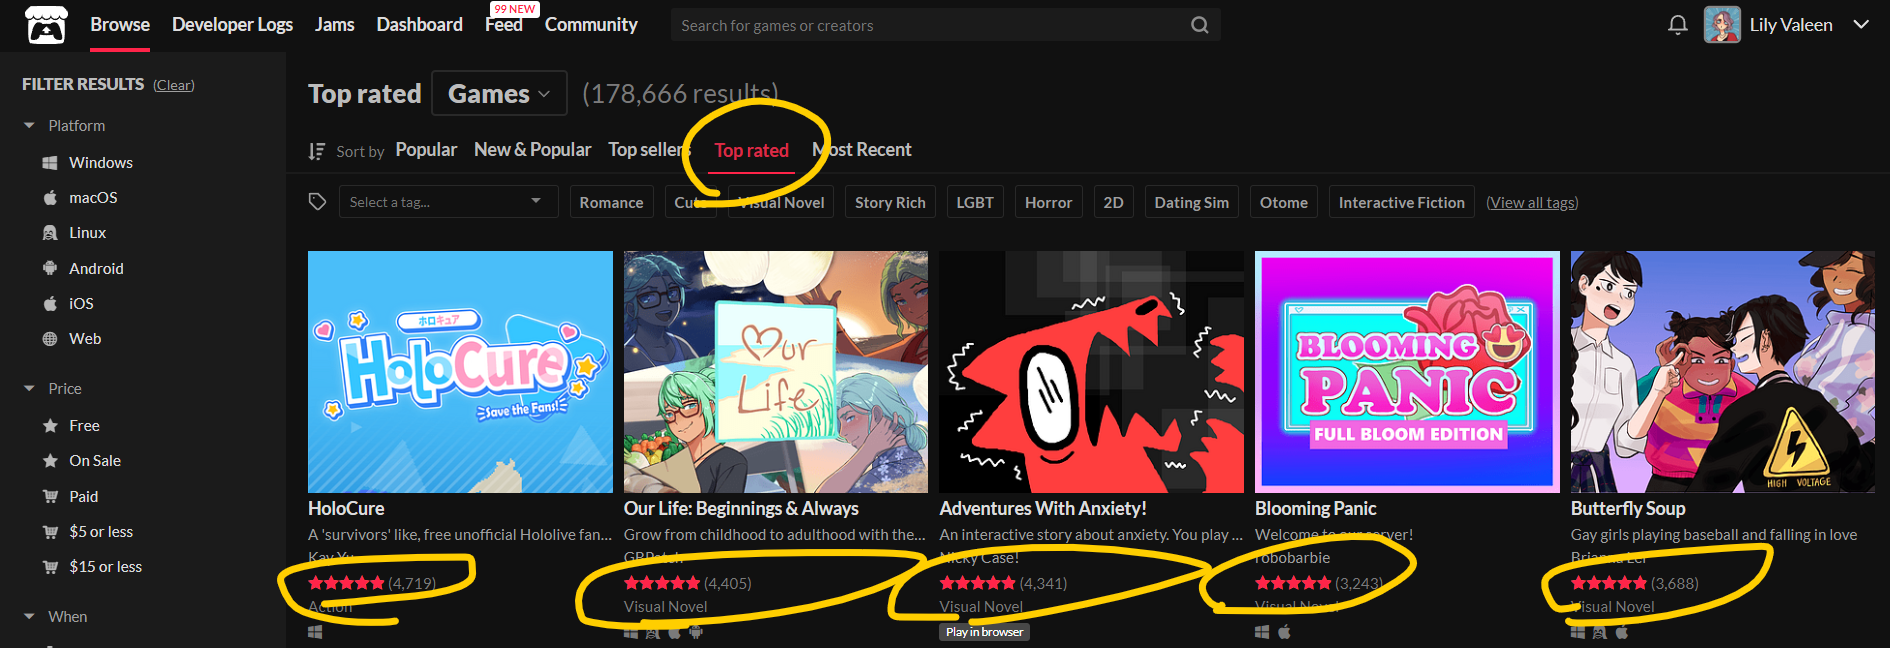Viewport: 1890px width, 648px height.
Task: Filter by the Linux platform
Action: (x=87, y=232)
